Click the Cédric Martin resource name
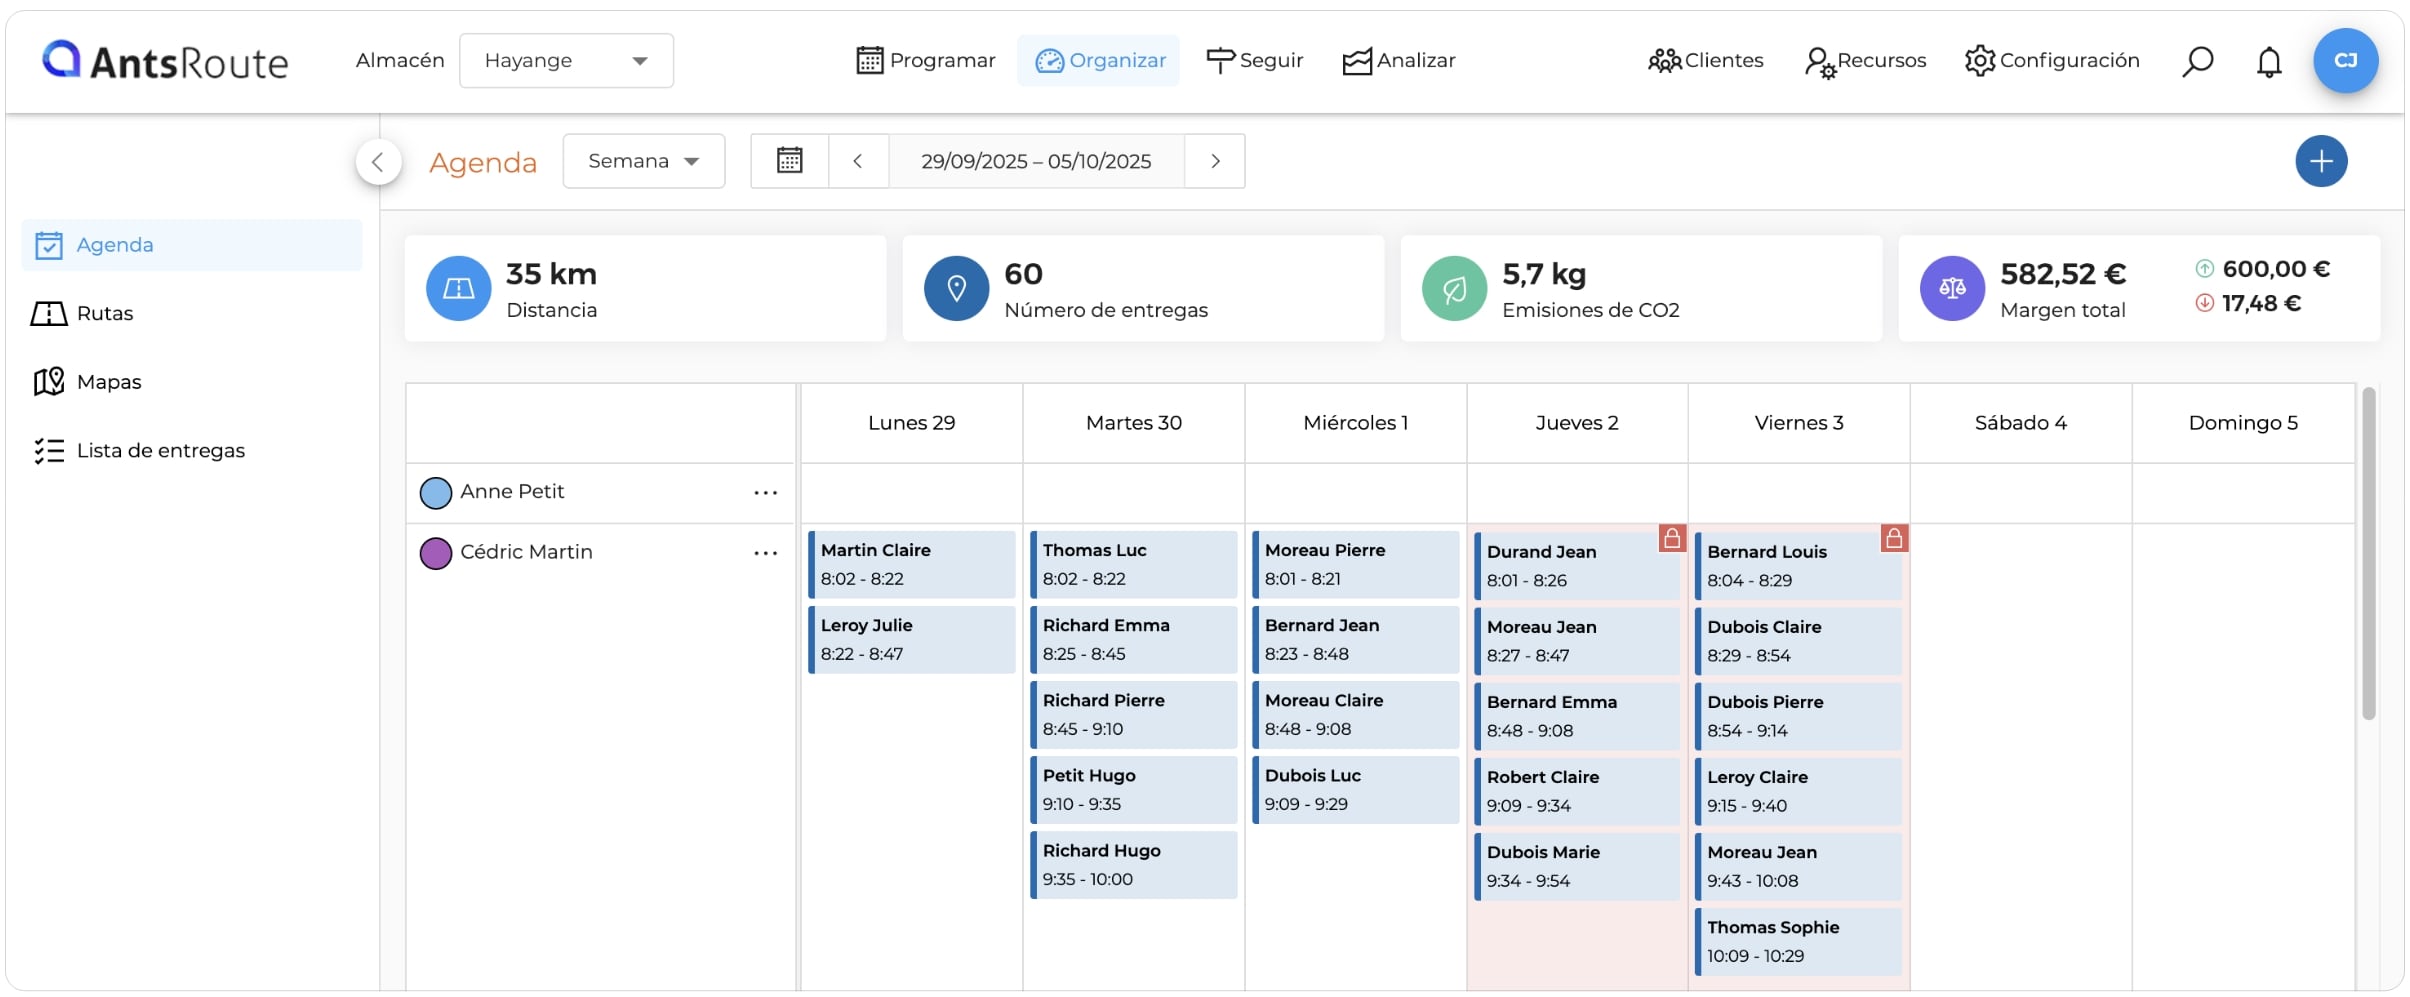Viewport: 2410px width, 997px height. click(526, 552)
